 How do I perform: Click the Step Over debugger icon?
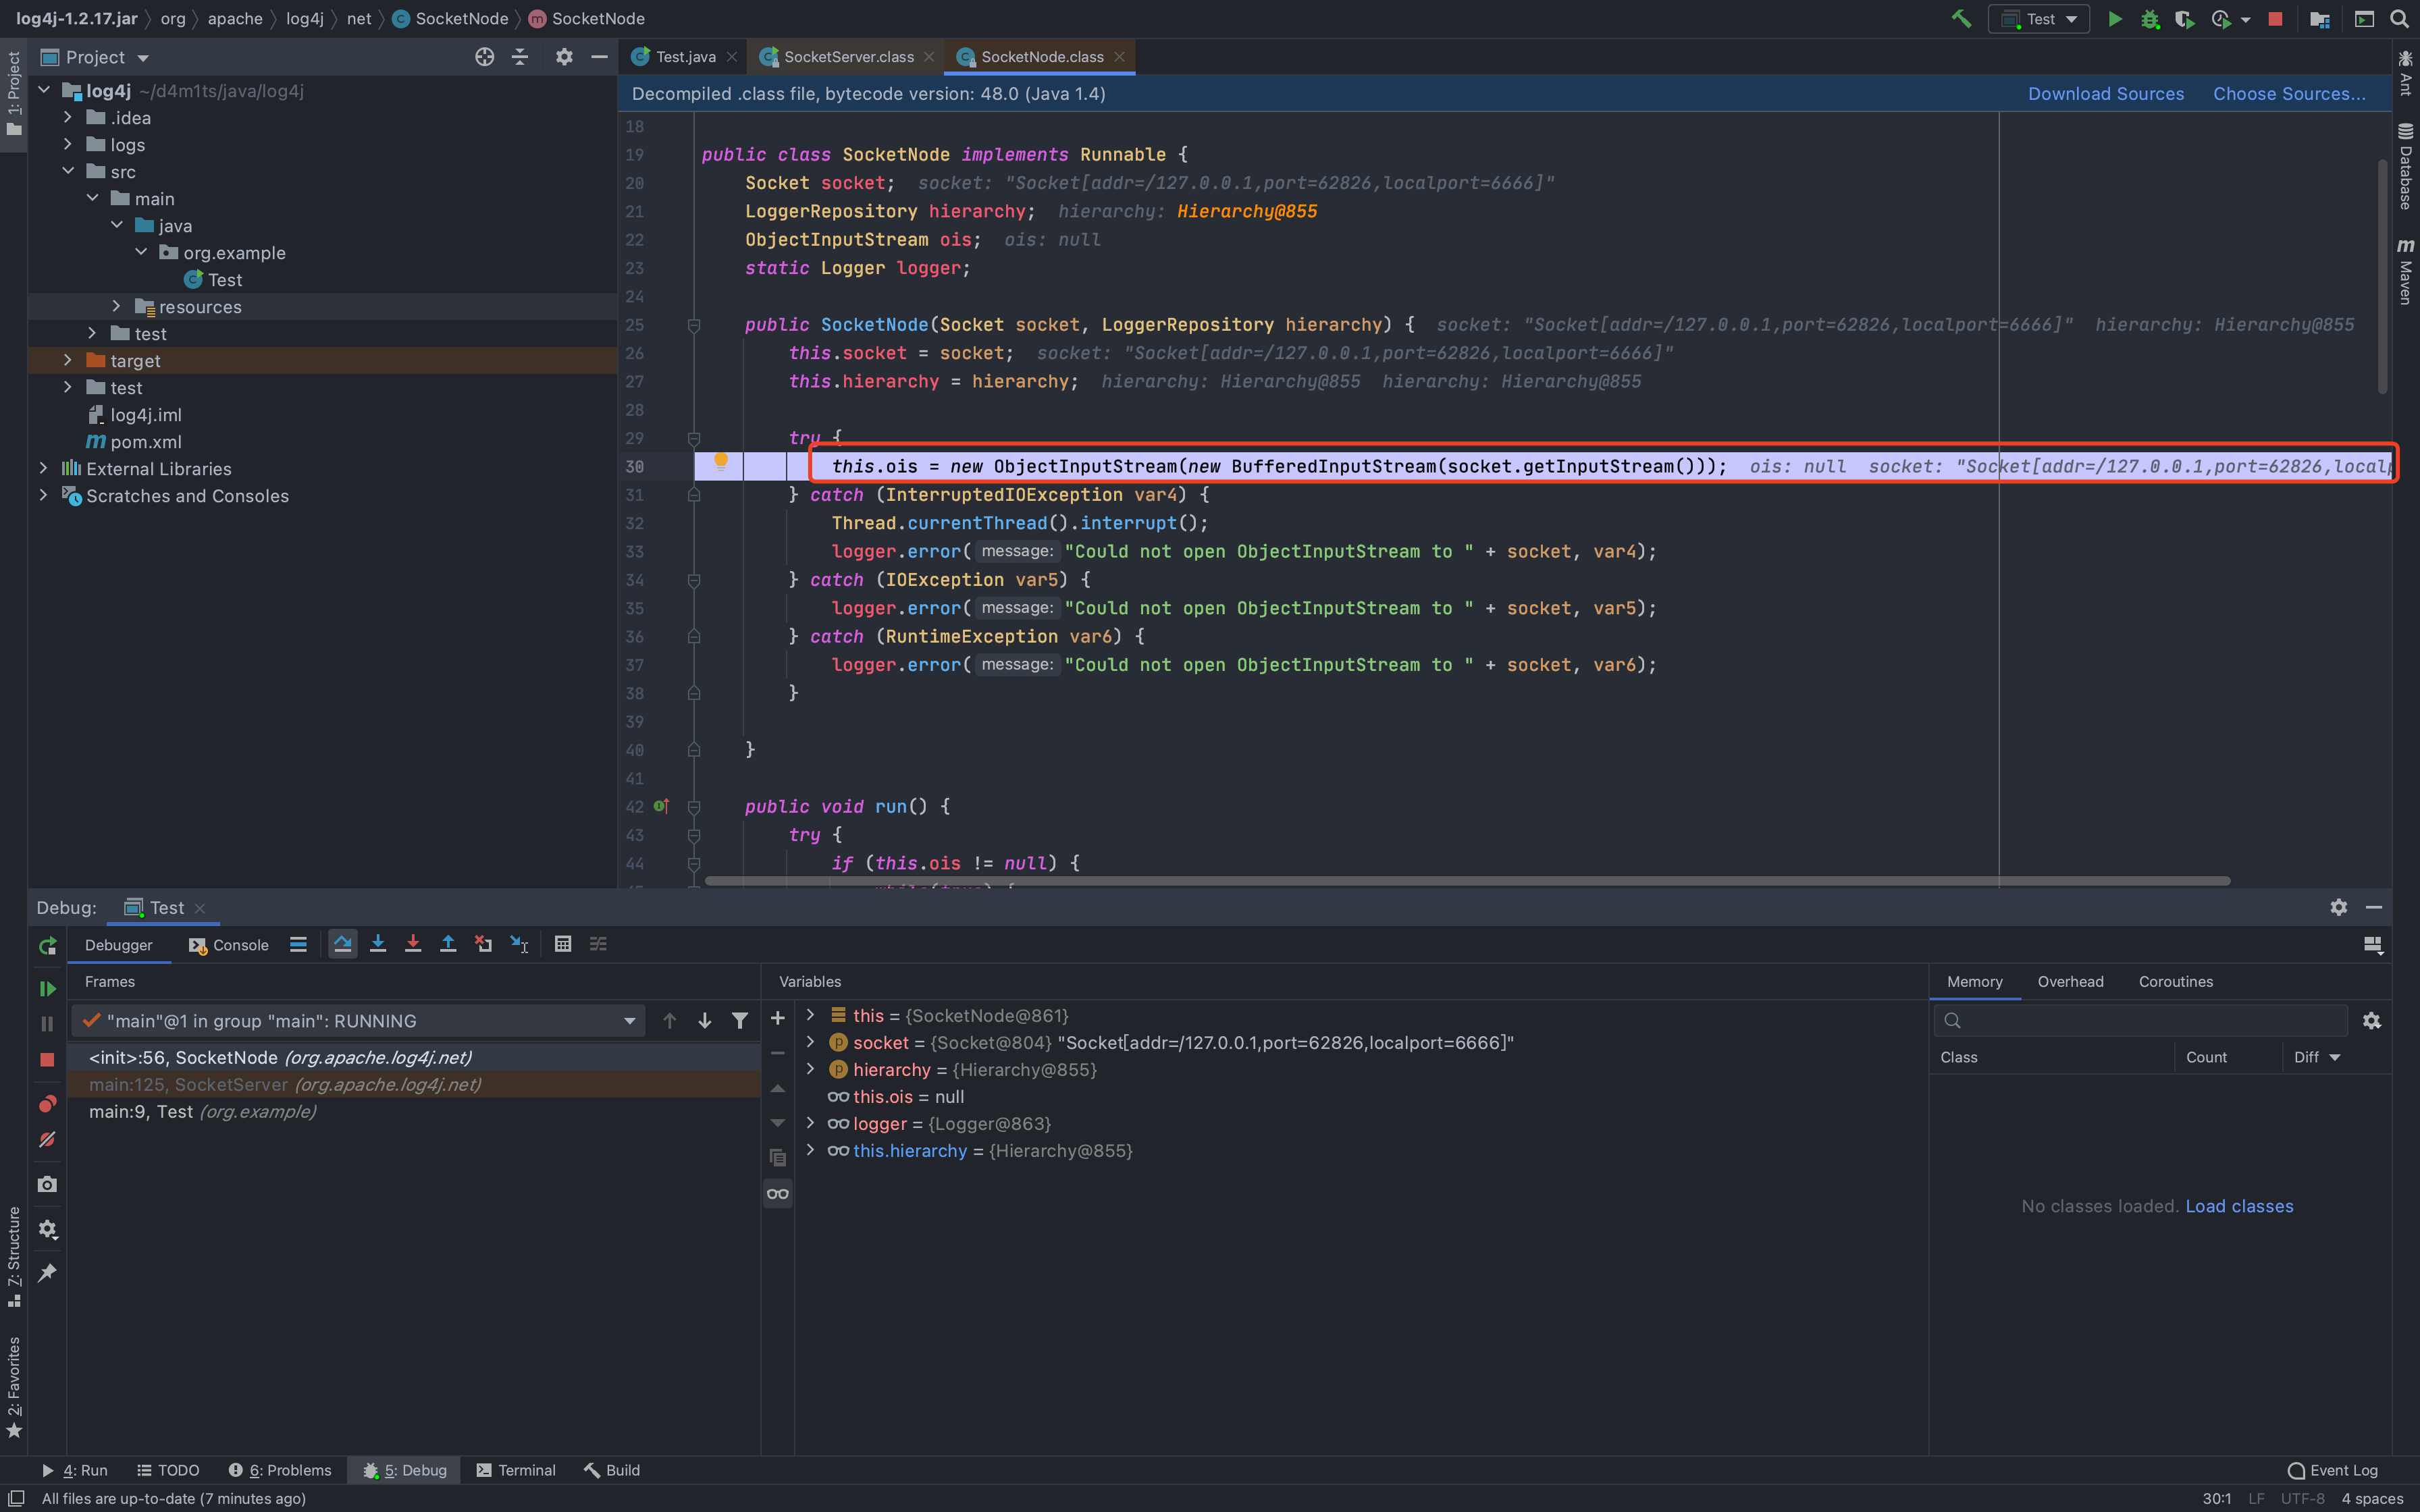pyautogui.click(x=342, y=944)
